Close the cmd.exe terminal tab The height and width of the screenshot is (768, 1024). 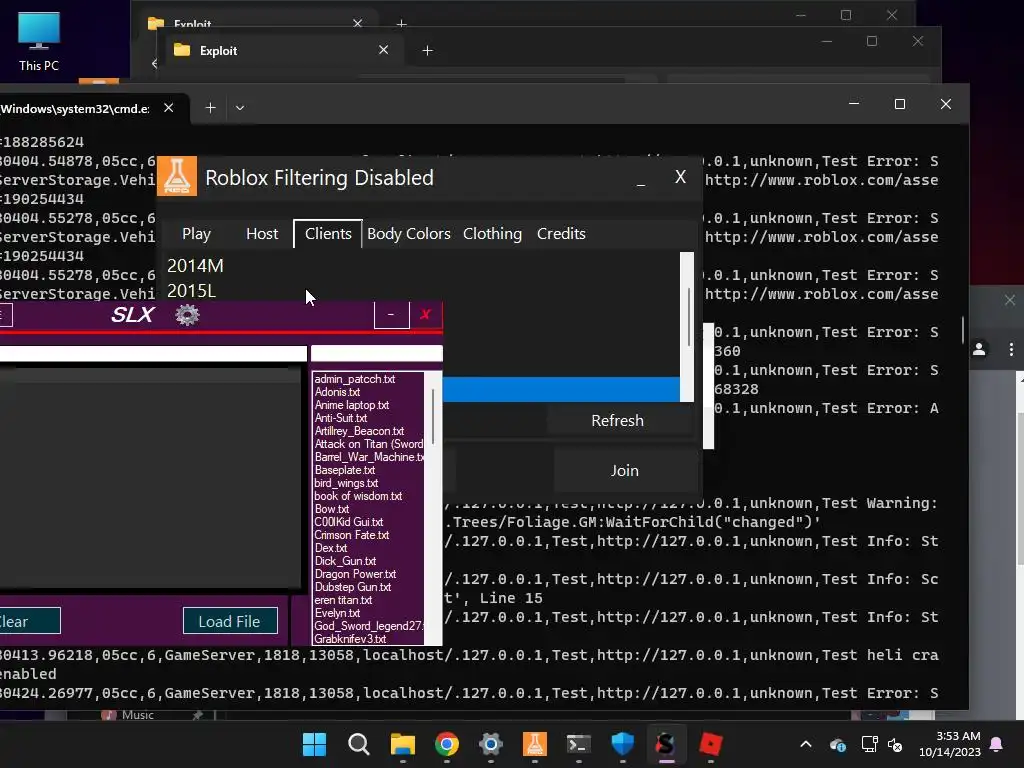[x=168, y=108]
